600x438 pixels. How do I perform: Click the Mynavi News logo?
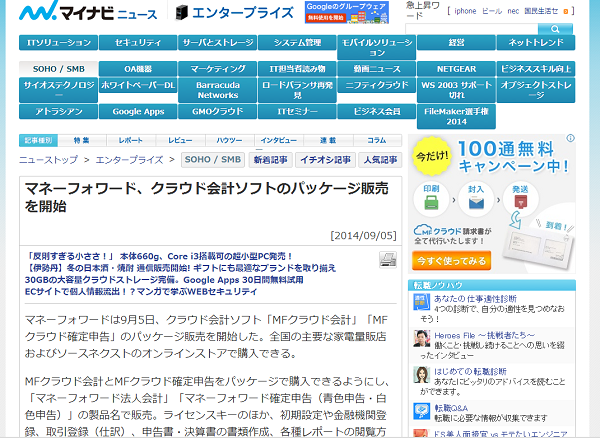pyautogui.click(x=88, y=11)
